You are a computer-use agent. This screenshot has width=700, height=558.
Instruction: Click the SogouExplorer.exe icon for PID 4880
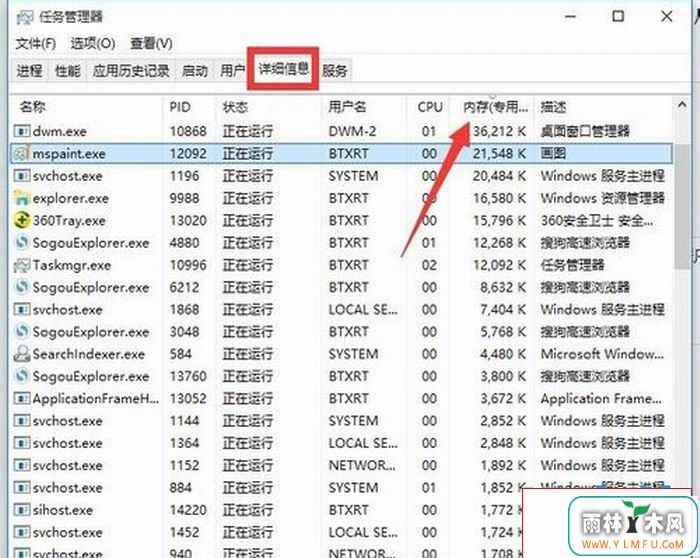[21, 242]
